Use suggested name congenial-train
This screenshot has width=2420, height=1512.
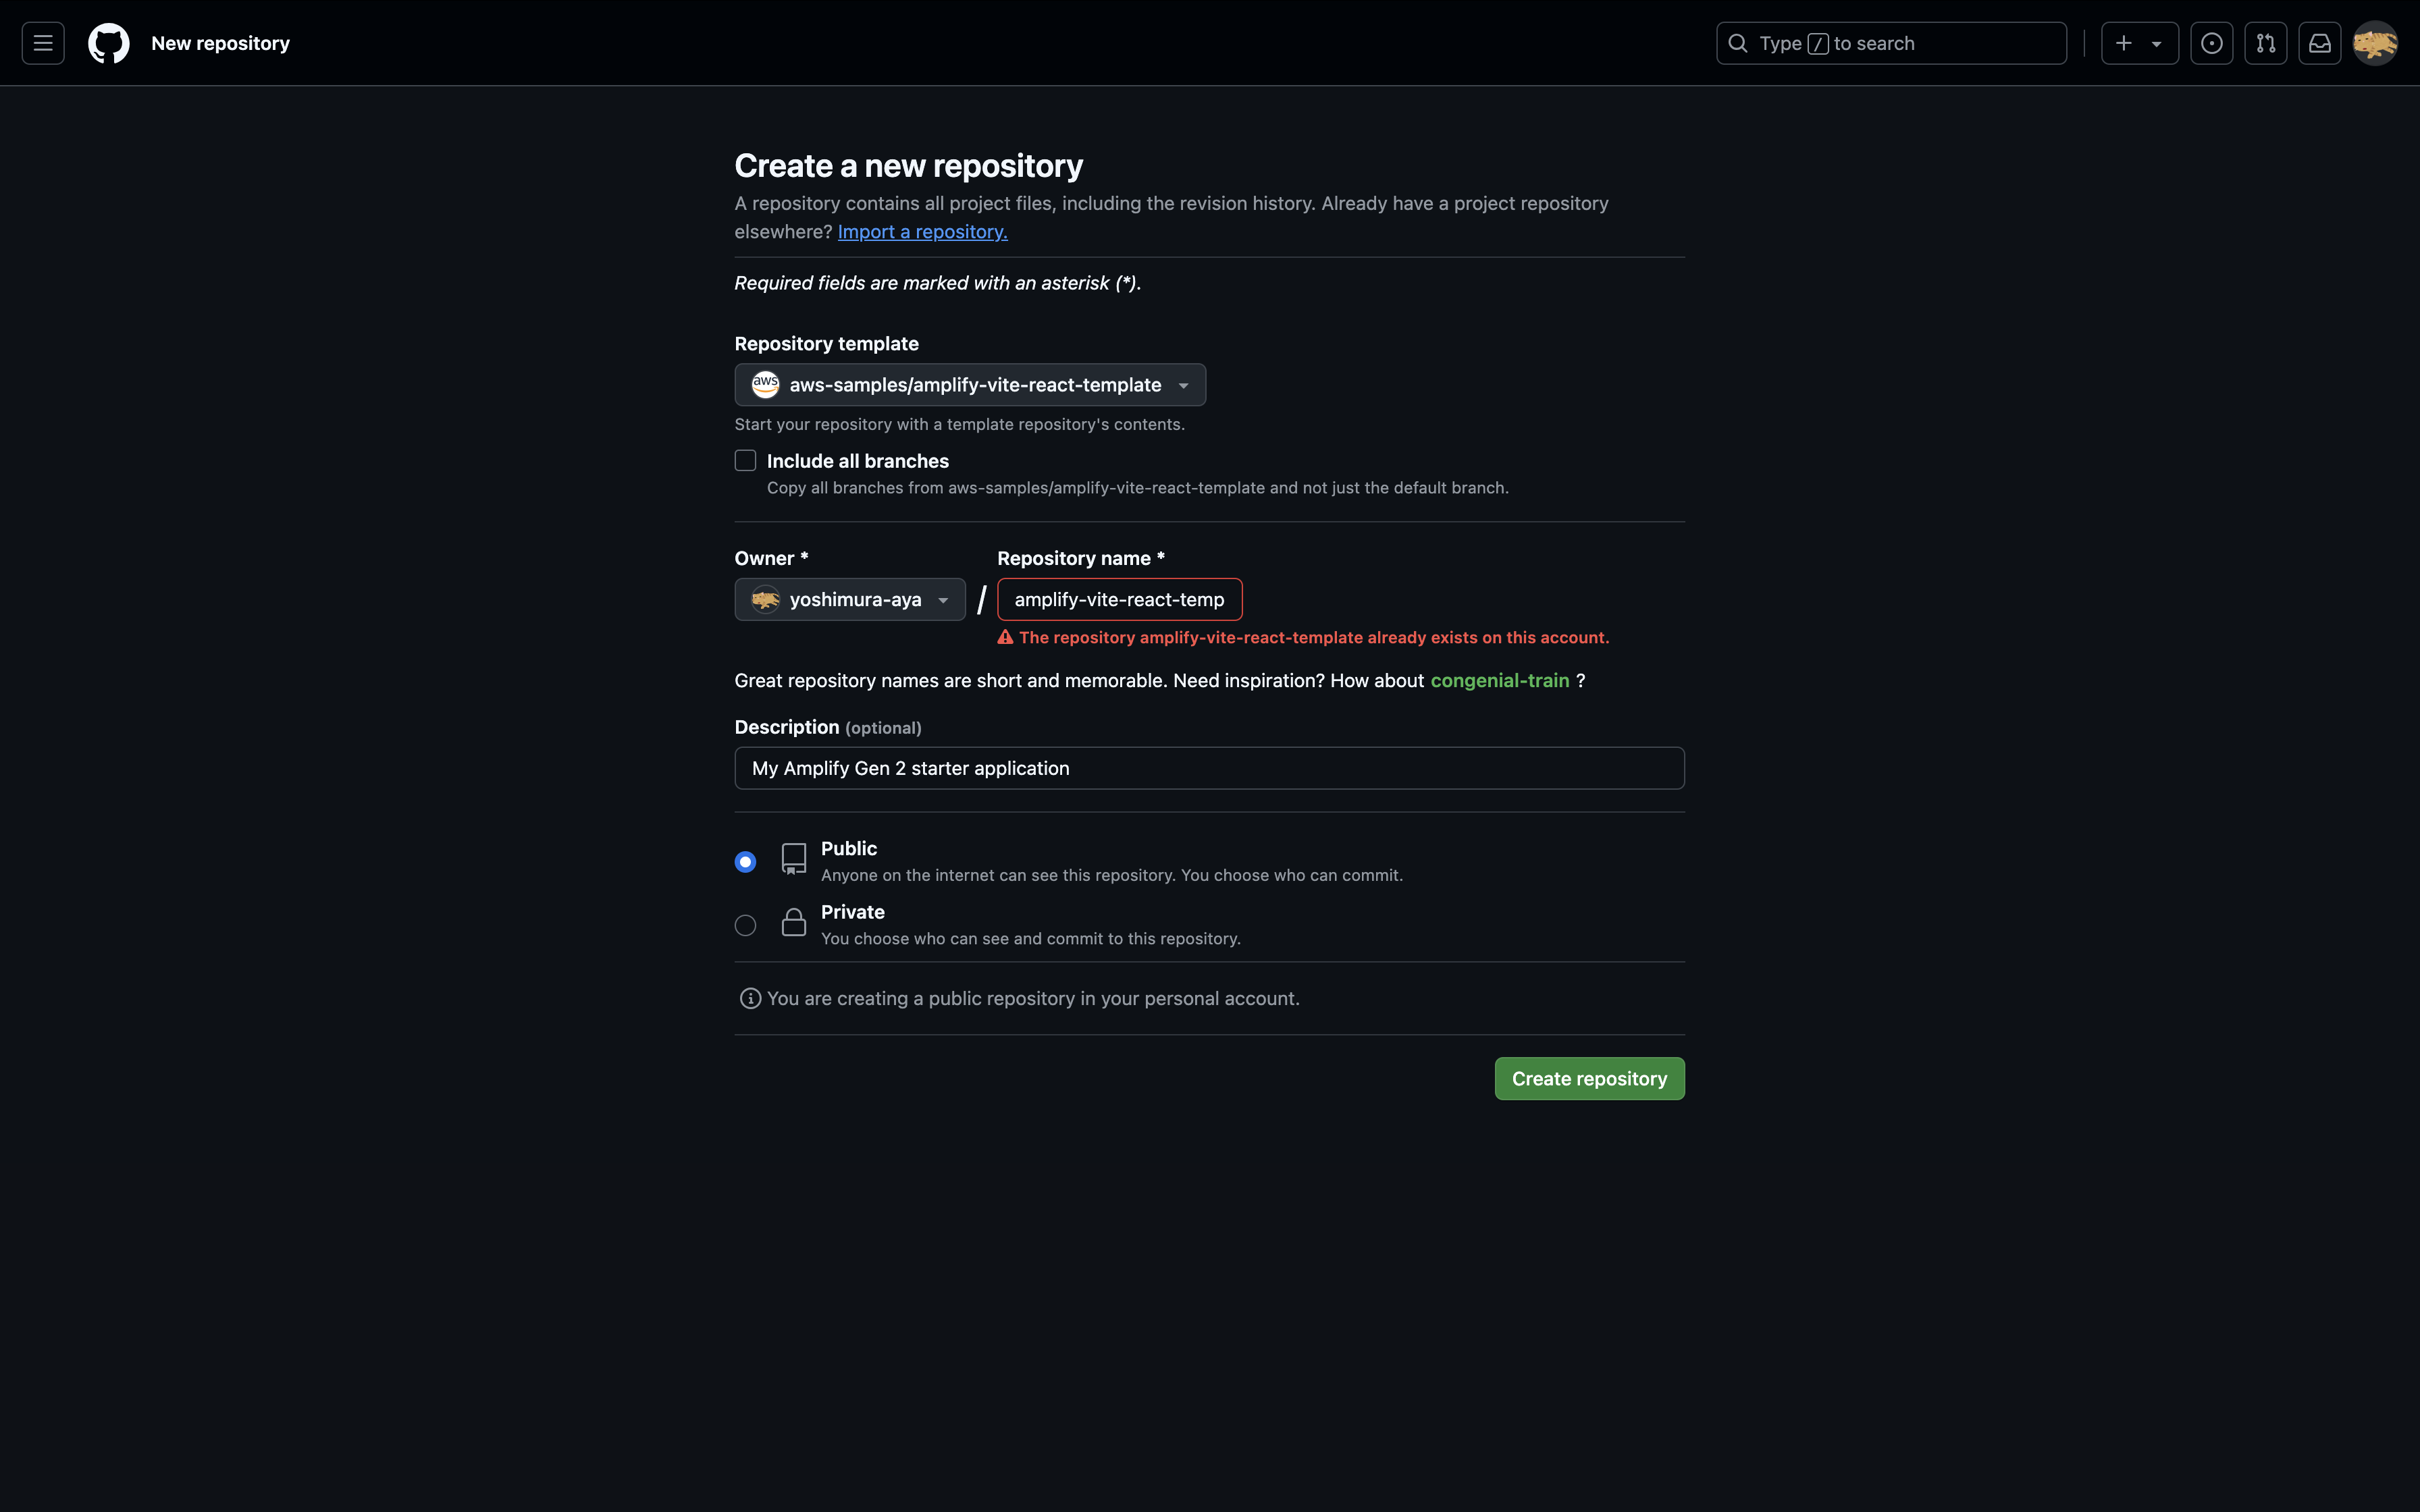pos(1499,680)
